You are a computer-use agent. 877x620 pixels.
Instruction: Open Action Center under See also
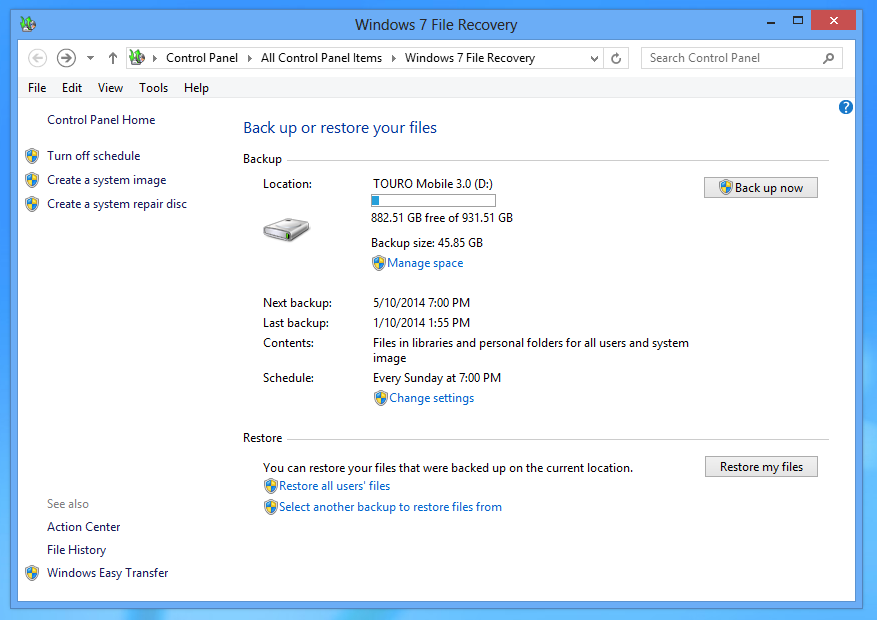(83, 527)
